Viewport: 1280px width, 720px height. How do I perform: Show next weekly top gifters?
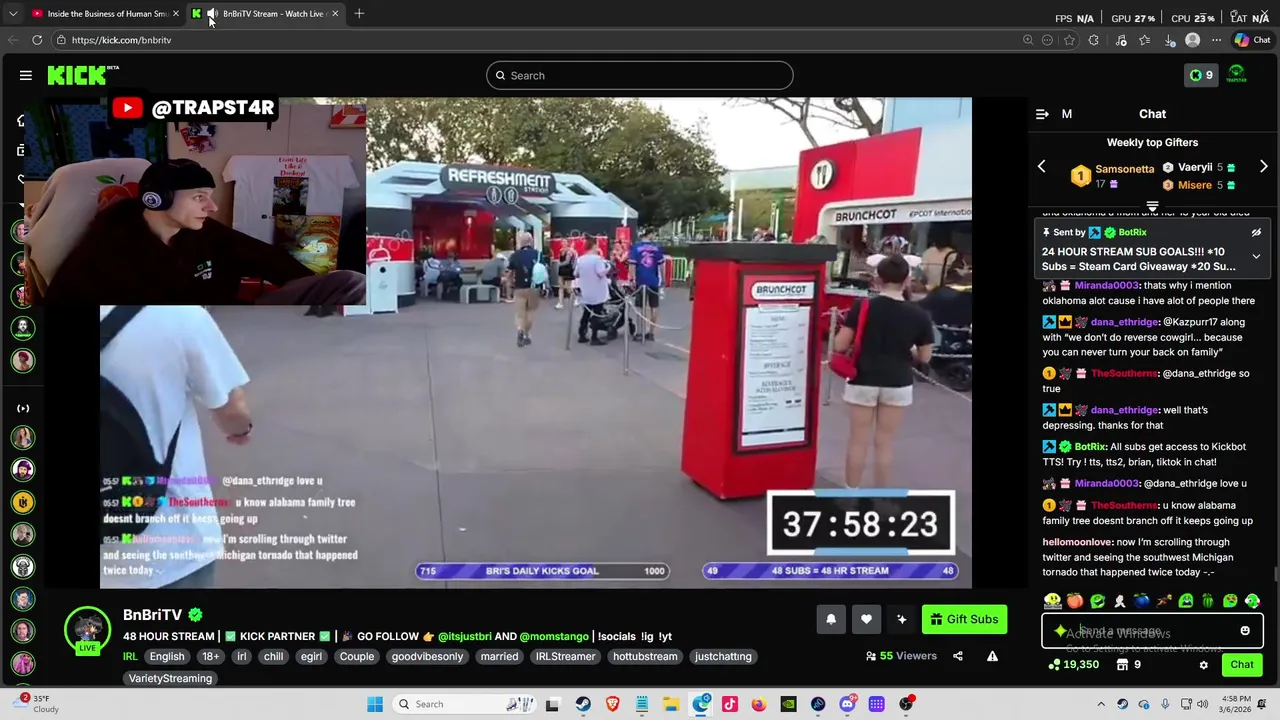pyautogui.click(x=1263, y=167)
